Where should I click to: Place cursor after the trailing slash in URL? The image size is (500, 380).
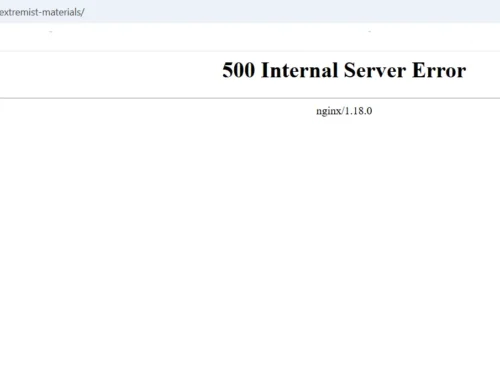coord(85,12)
